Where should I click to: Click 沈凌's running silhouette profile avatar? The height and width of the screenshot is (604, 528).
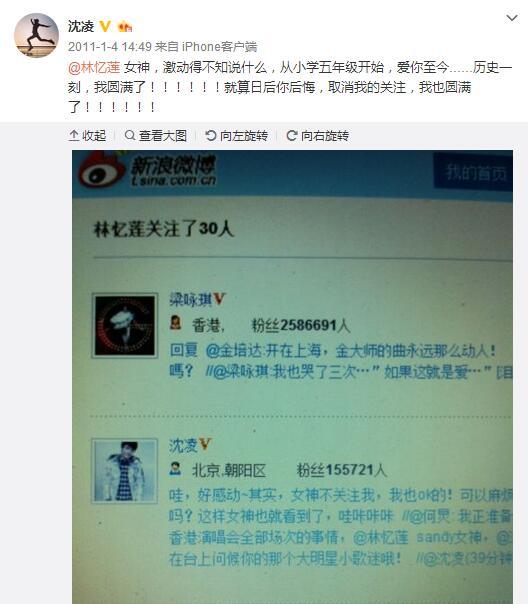tap(36, 35)
